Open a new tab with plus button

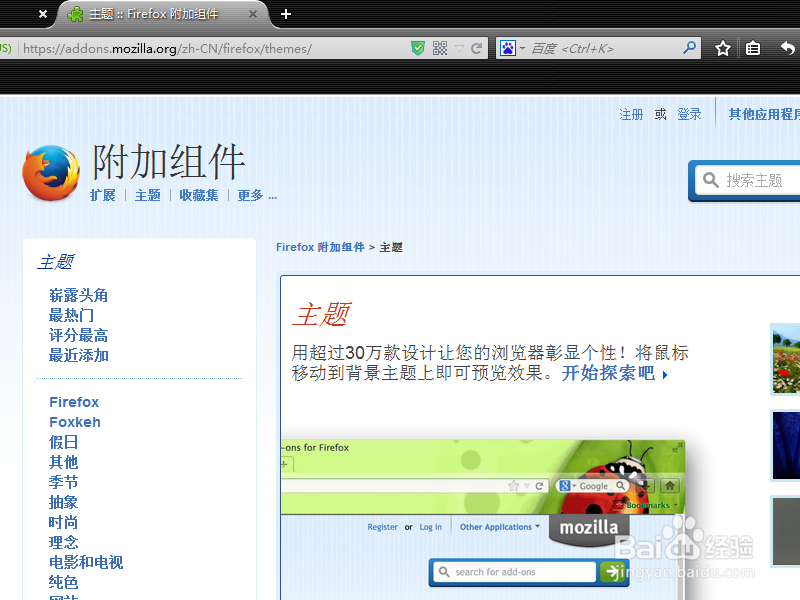click(286, 14)
